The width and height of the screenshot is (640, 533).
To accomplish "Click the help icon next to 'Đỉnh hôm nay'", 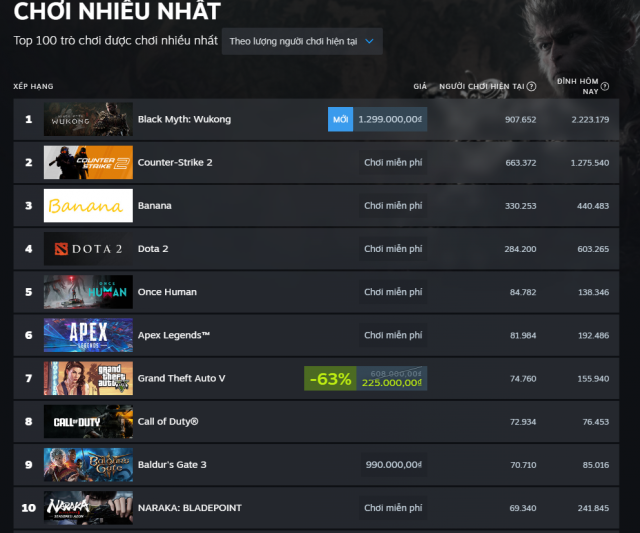I will click(x=605, y=87).
